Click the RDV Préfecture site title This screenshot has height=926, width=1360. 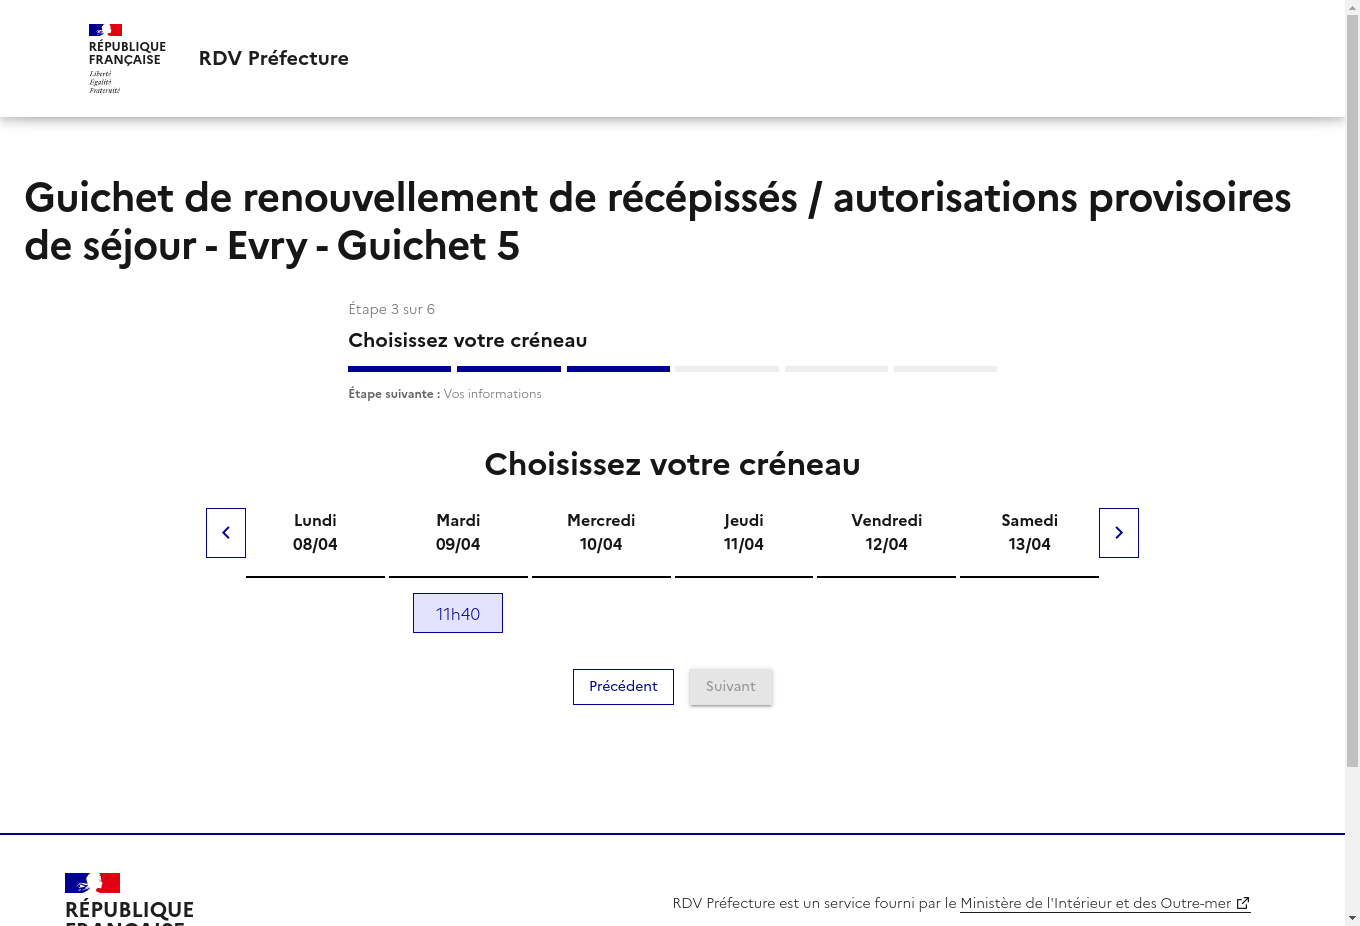pyautogui.click(x=274, y=58)
